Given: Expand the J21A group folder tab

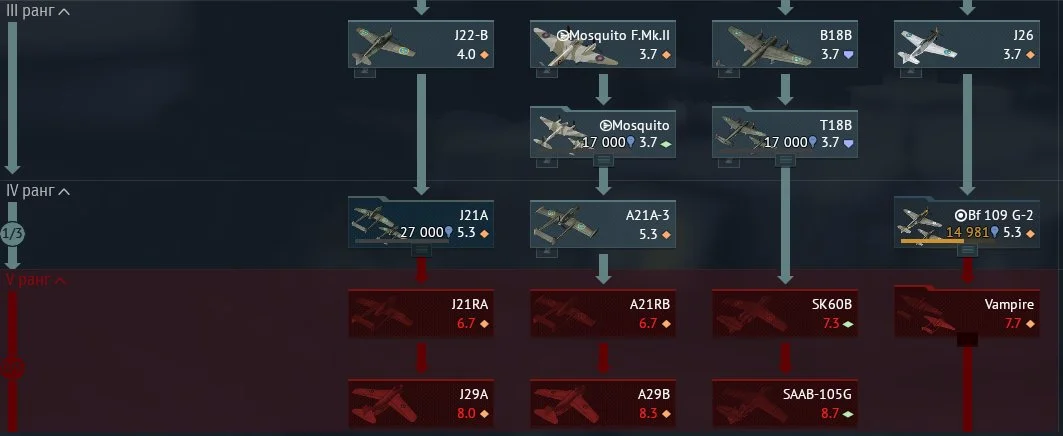Looking at the screenshot, I should click(421, 250).
